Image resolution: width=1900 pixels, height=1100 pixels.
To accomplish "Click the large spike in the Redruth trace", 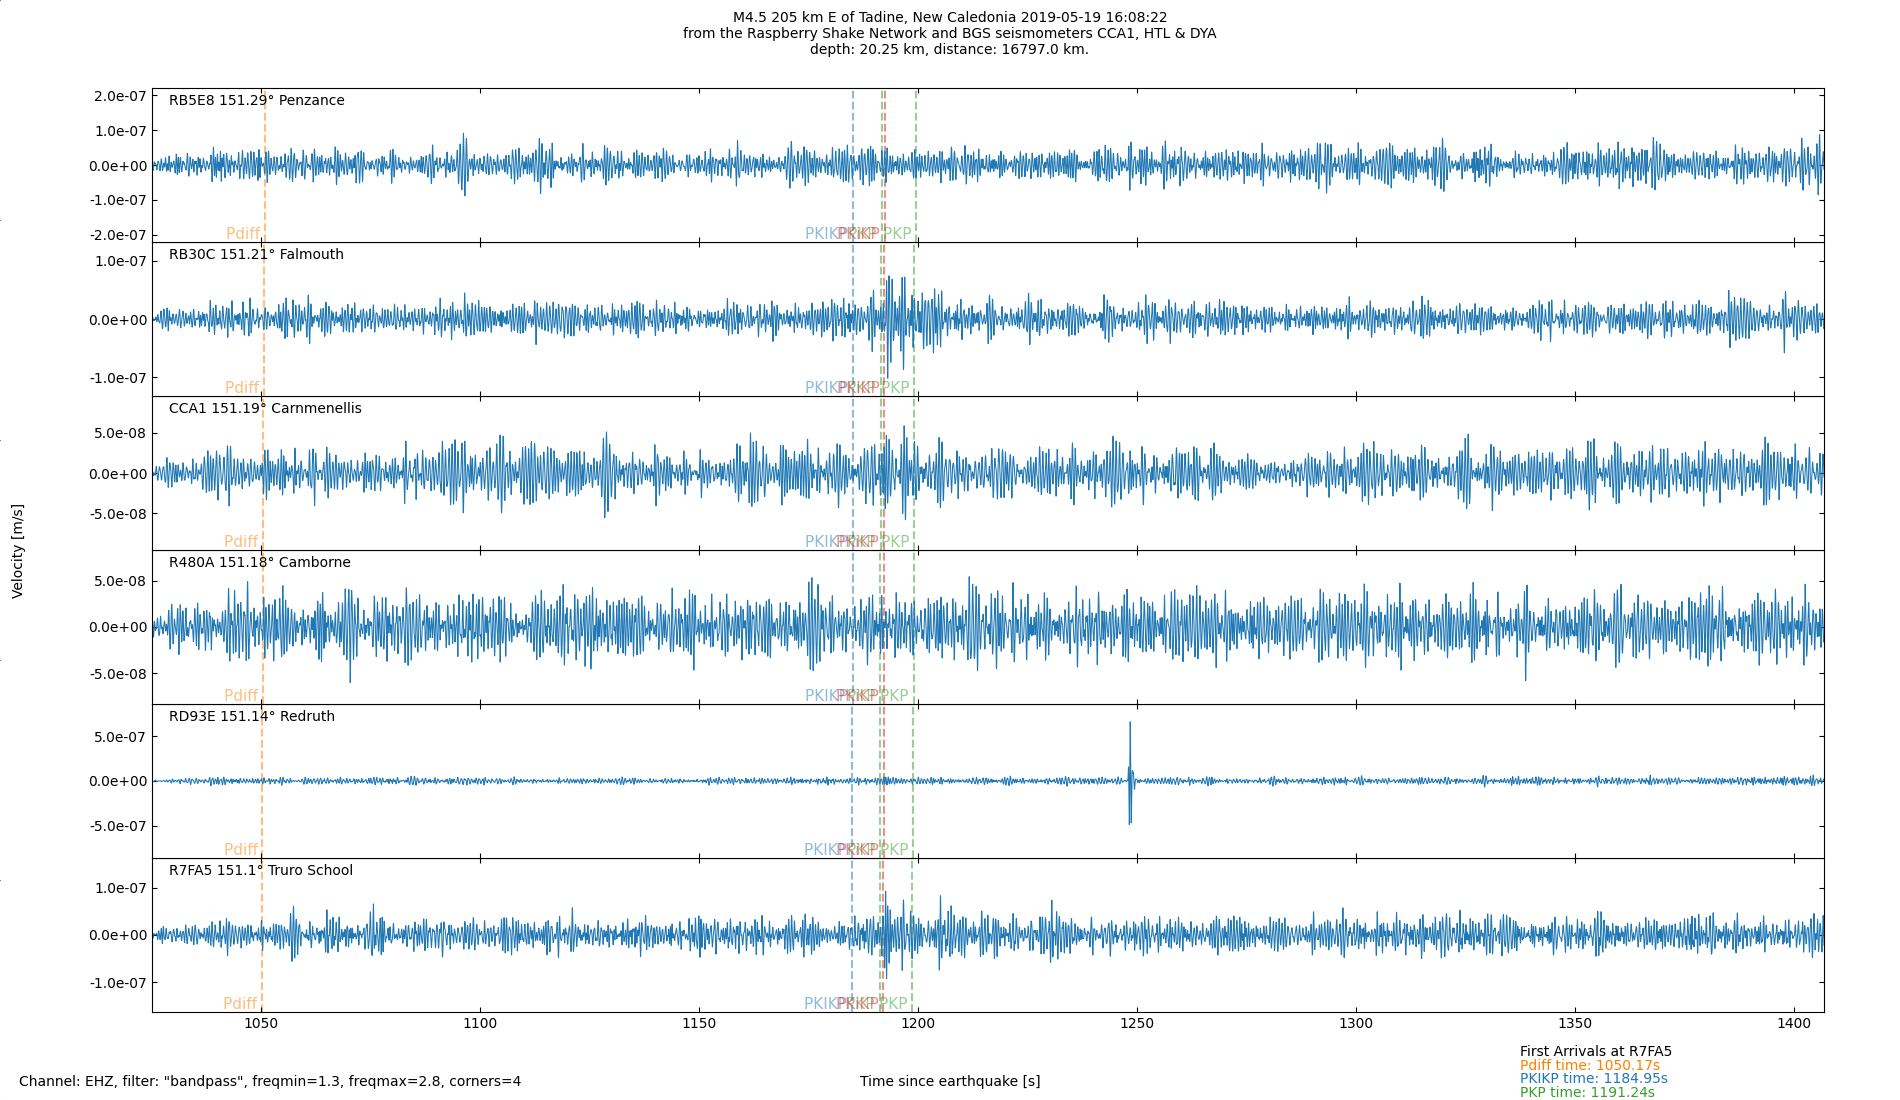I will tap(1130, 773).
